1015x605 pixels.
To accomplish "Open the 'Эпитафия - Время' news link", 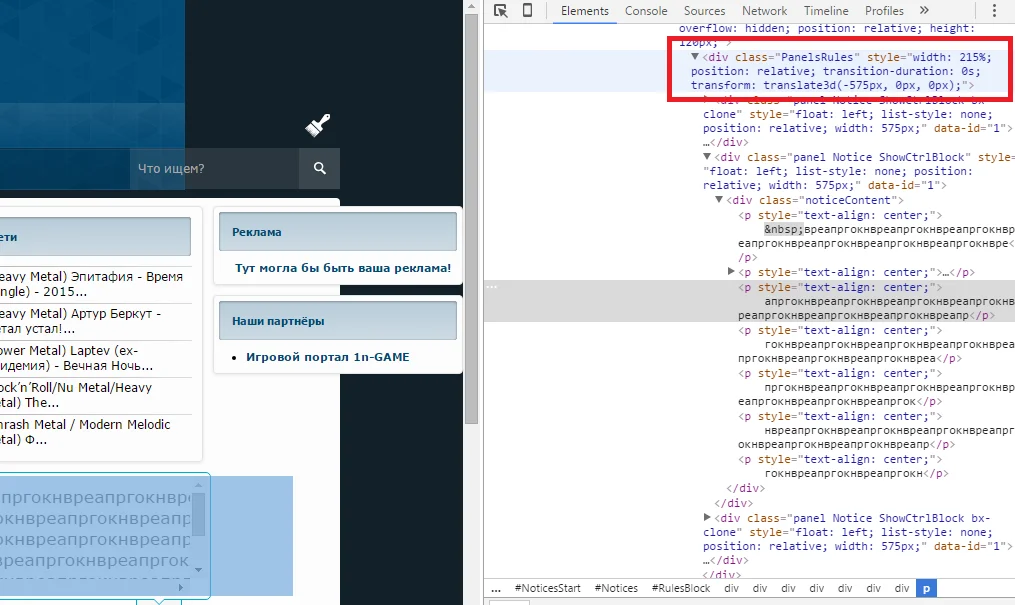I will pyautogui.click(x=91, y=284).
